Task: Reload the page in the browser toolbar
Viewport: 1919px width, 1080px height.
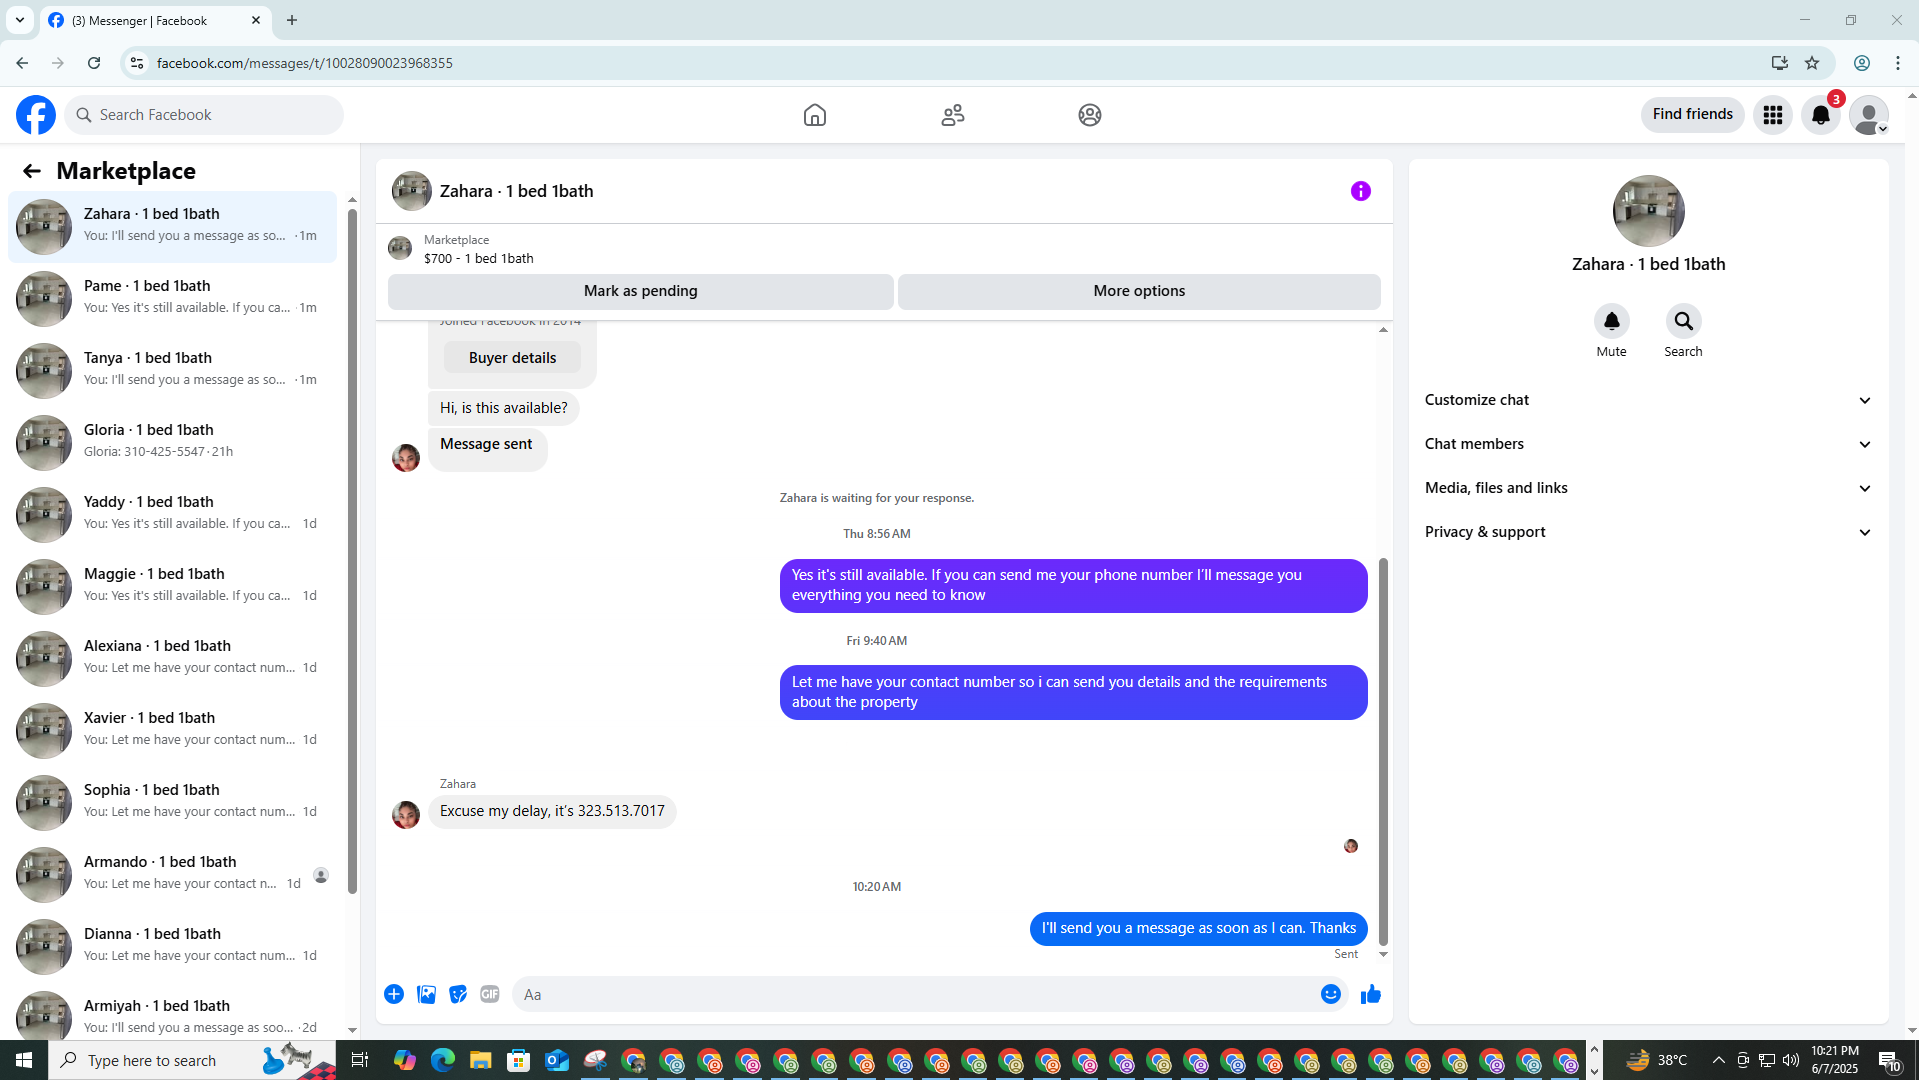Action: (x=94, y=63)
